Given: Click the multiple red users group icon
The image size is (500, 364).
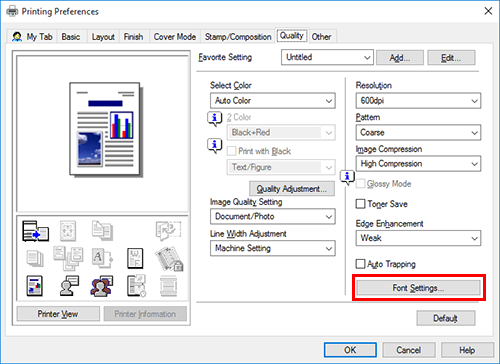Looking at the screenshot, I should coord(102,286).
